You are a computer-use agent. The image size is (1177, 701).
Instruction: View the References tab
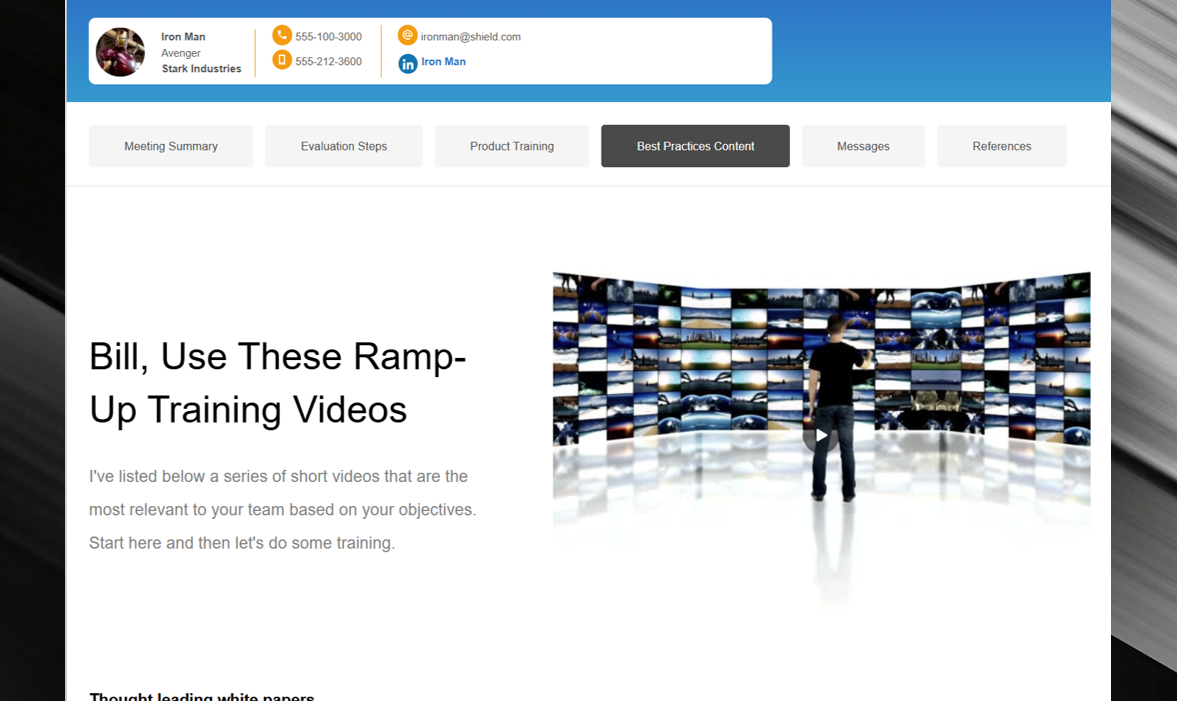[x=1001, y=146]
